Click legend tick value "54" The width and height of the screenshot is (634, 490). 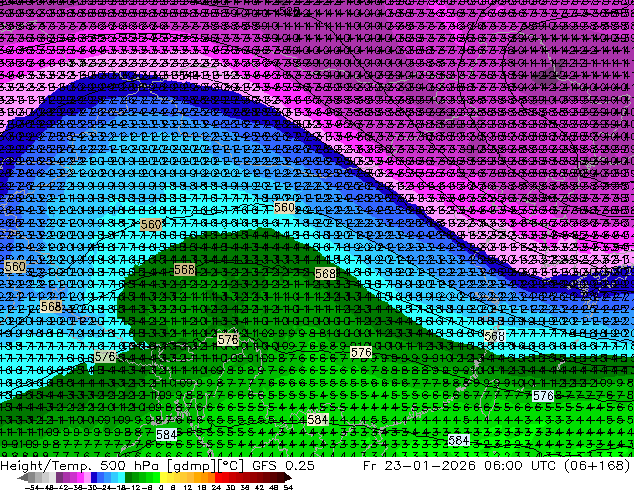[288, 488]
